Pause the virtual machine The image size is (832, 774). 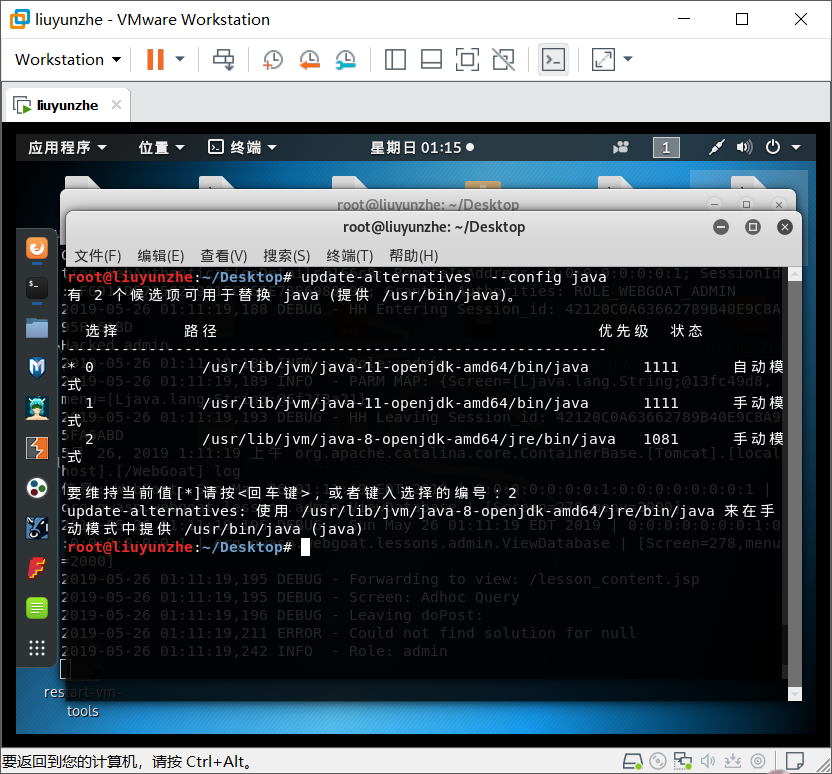click(155, 59)
